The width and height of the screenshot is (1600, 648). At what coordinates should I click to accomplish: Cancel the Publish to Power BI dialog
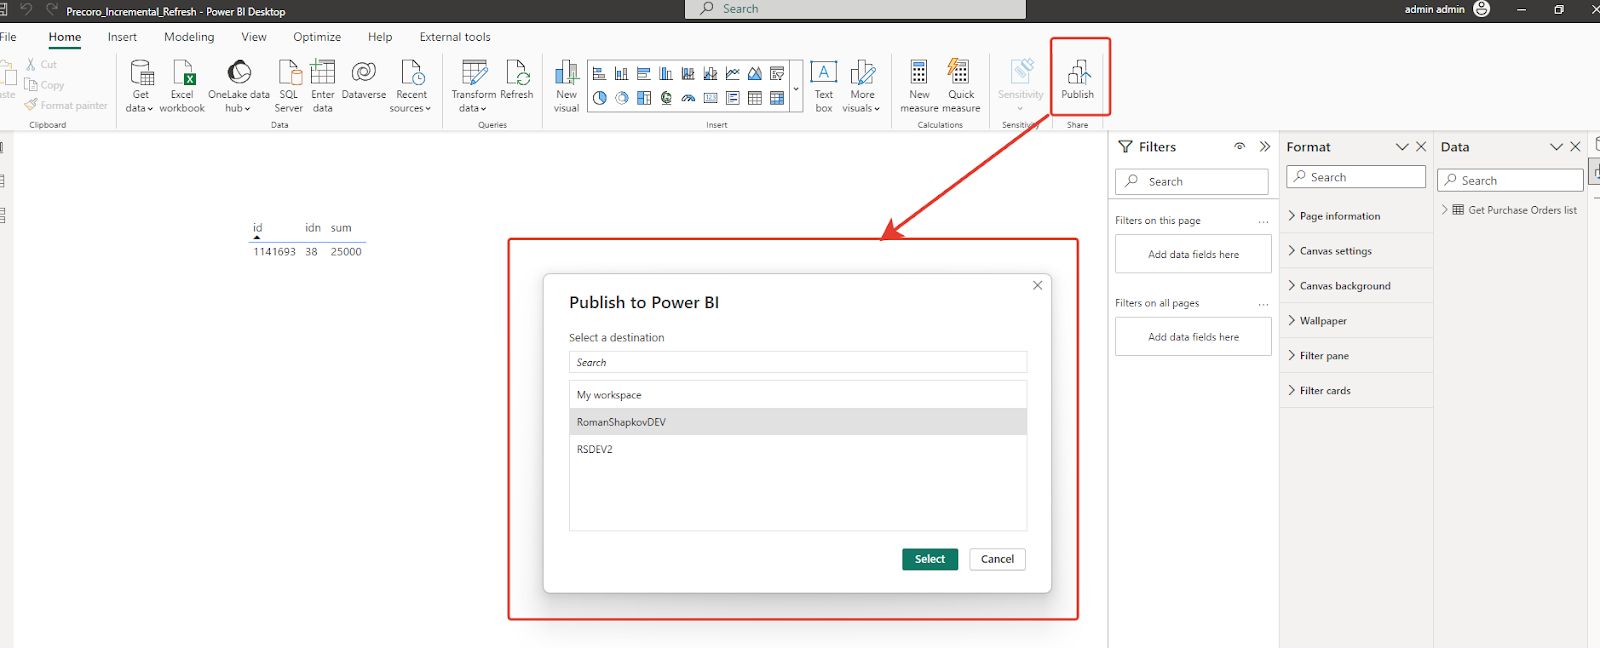point(997,559)
